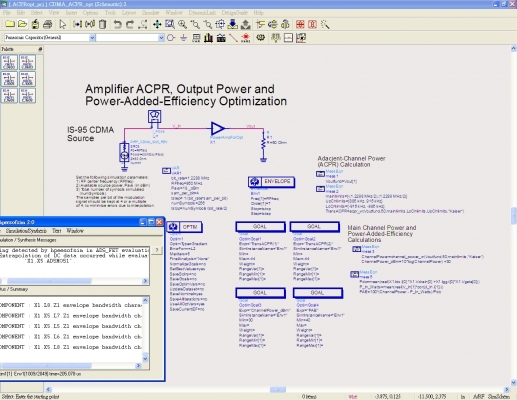
Task: Open the Tools menu
Action: click(x=110, y=13)
